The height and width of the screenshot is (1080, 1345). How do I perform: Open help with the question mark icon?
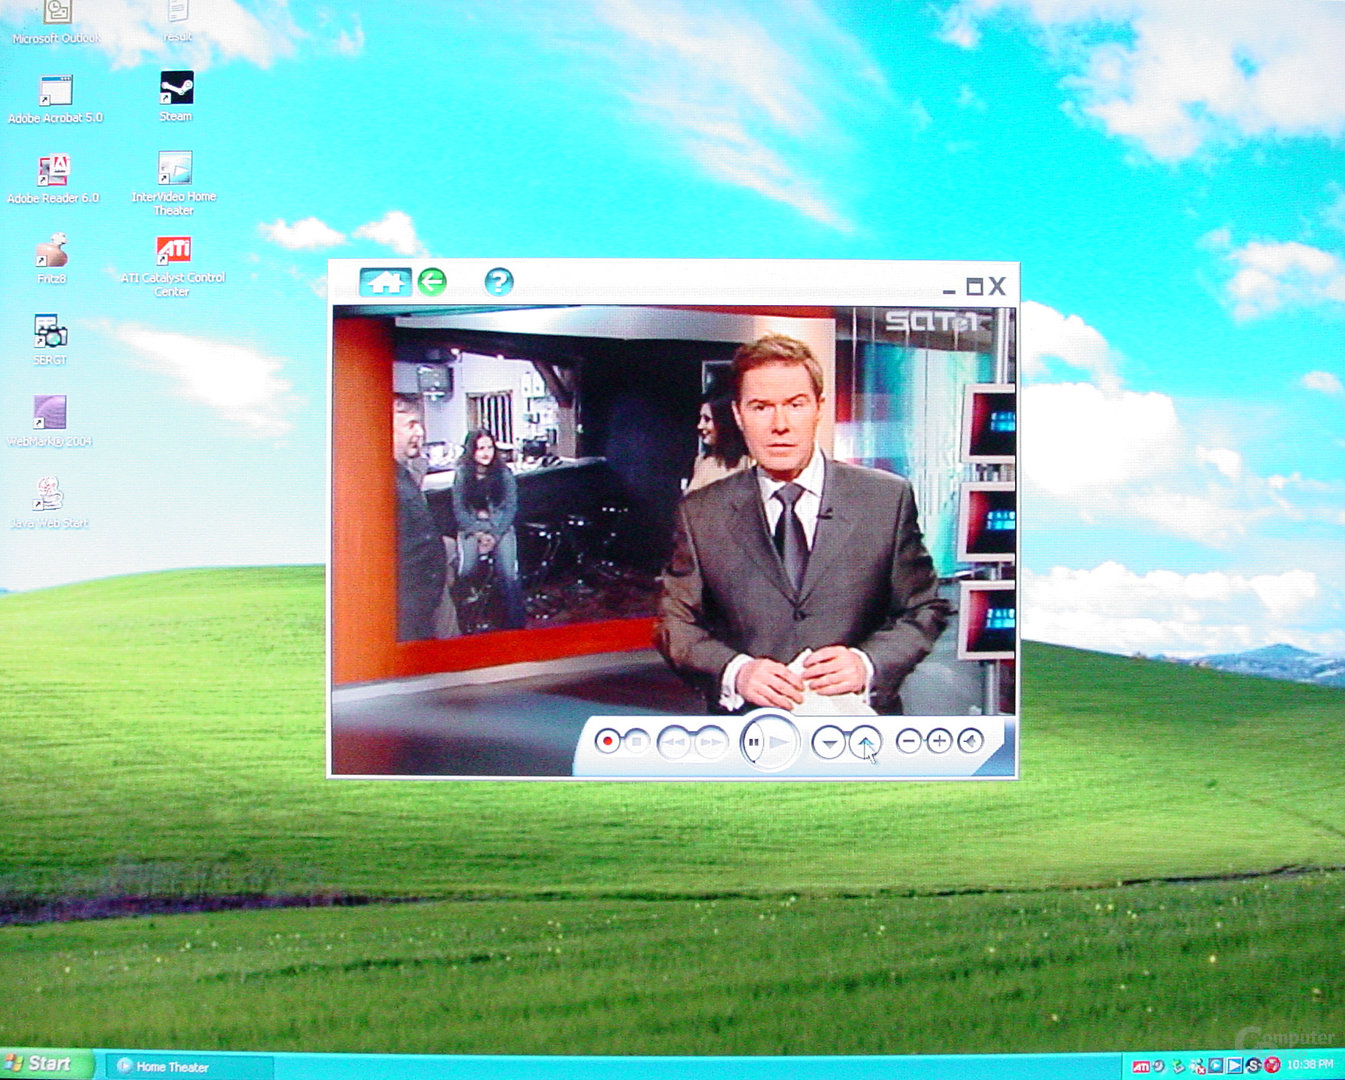coord(499,282)
